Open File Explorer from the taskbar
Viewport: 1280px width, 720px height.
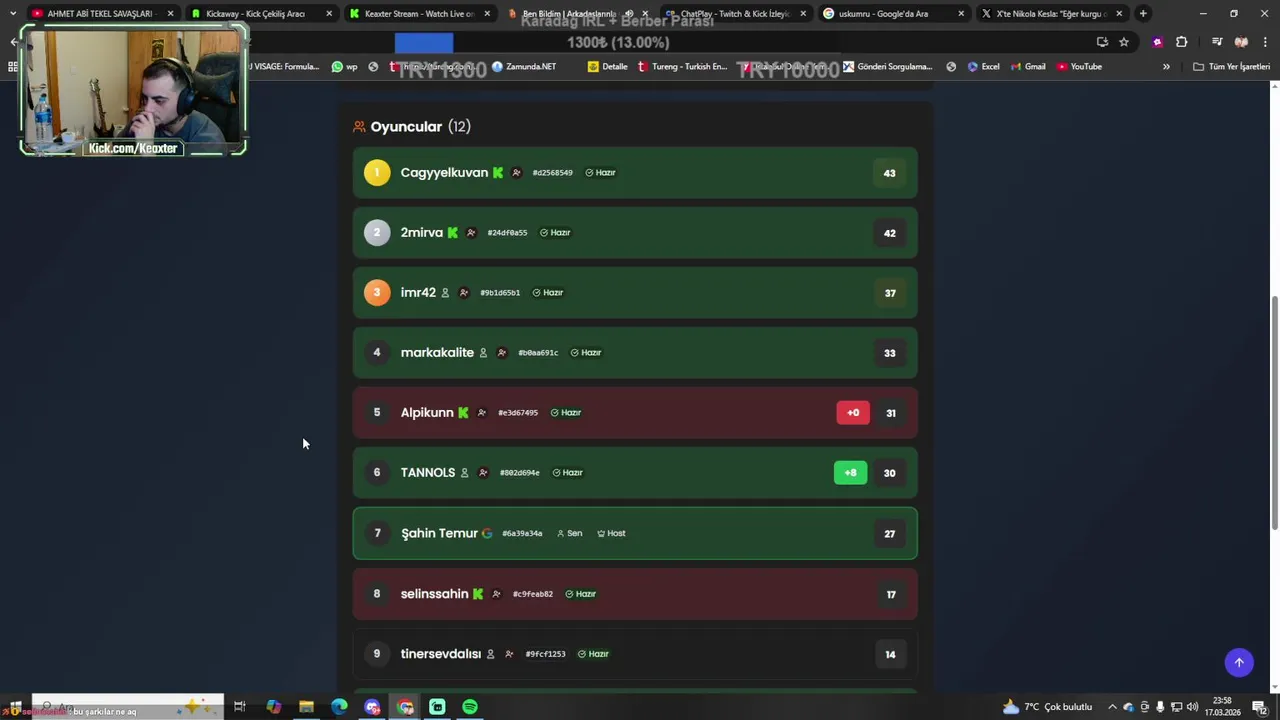click(306, 707)
